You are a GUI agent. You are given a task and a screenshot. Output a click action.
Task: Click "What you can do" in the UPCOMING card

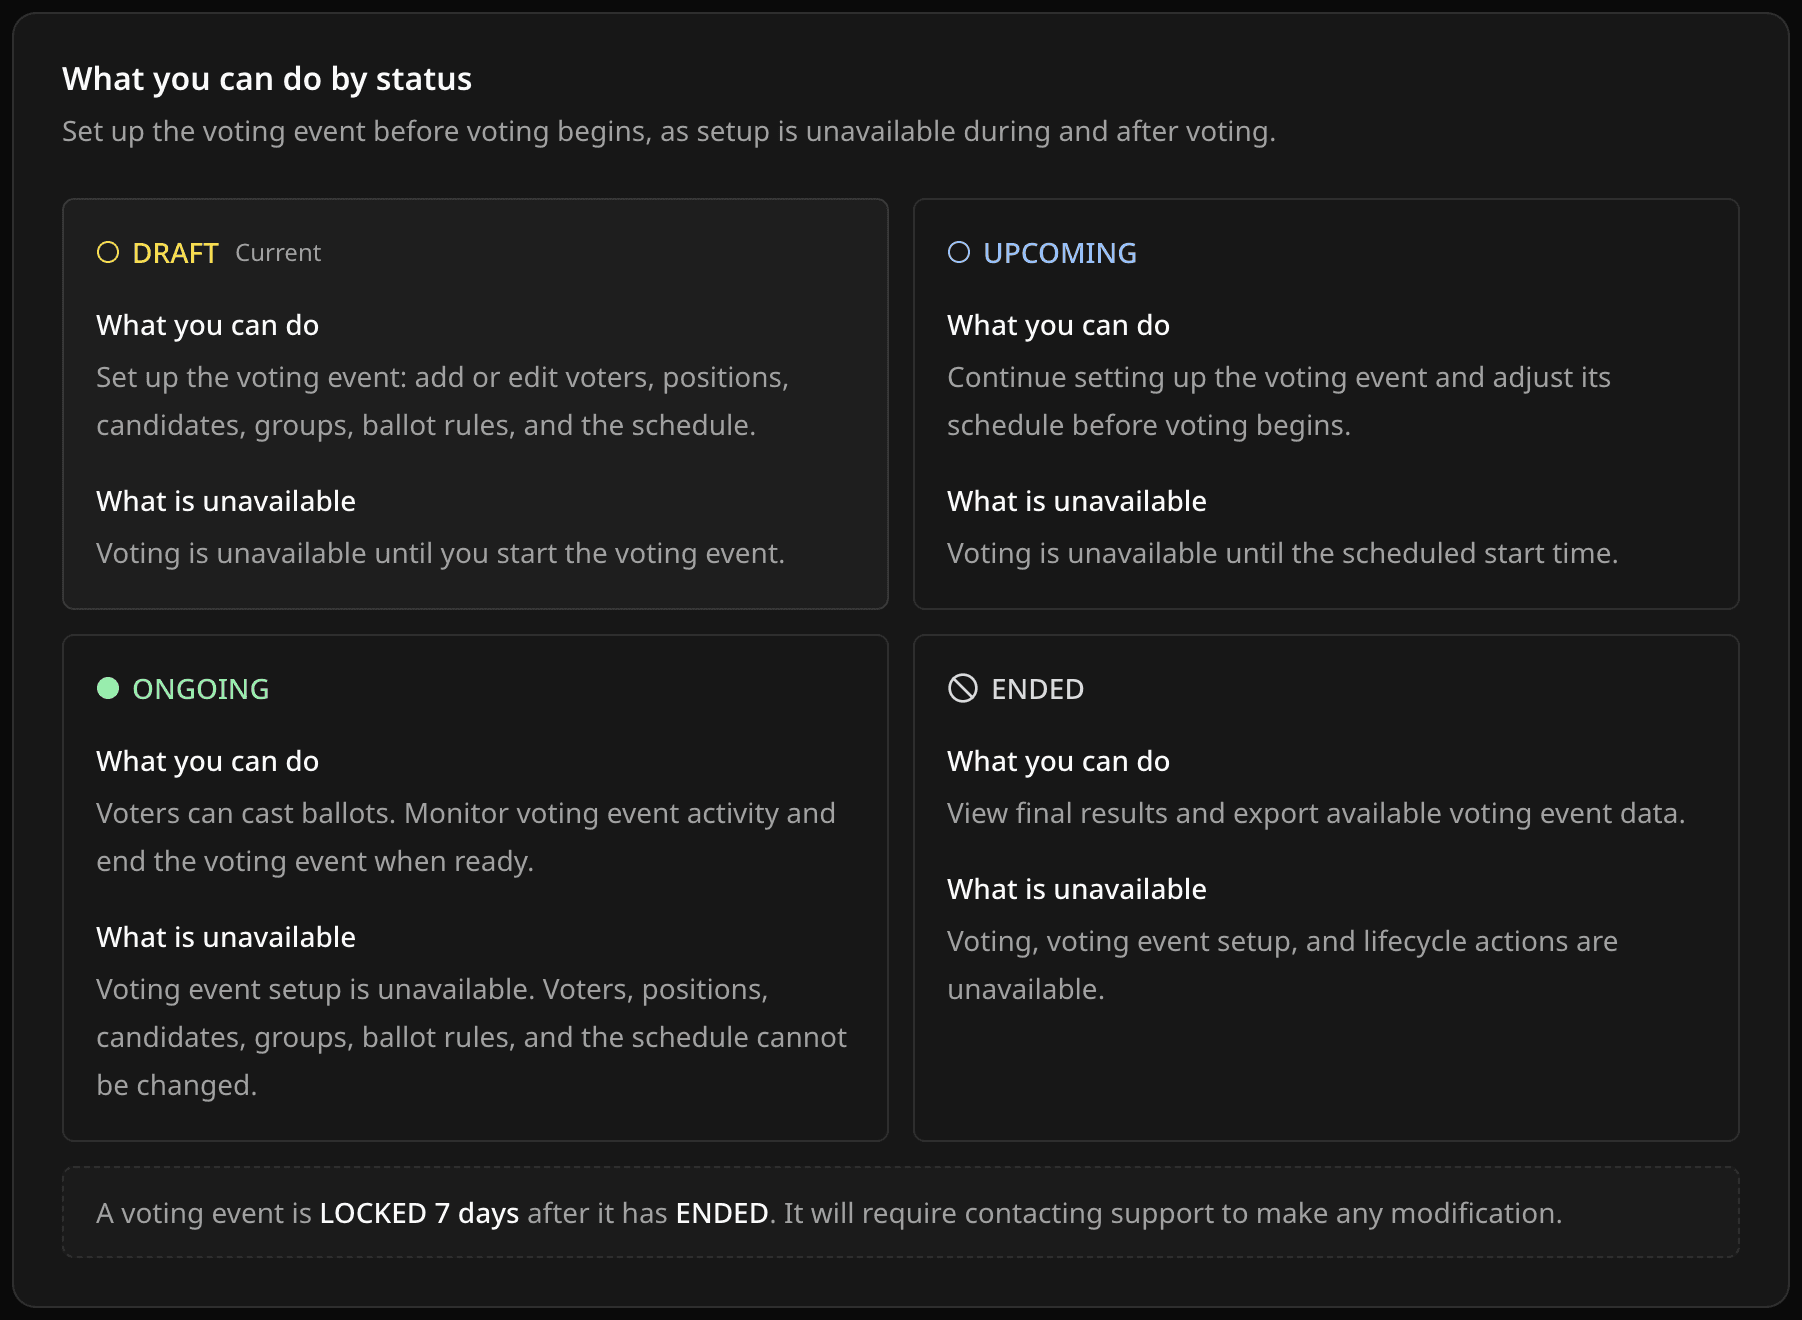1058,325
